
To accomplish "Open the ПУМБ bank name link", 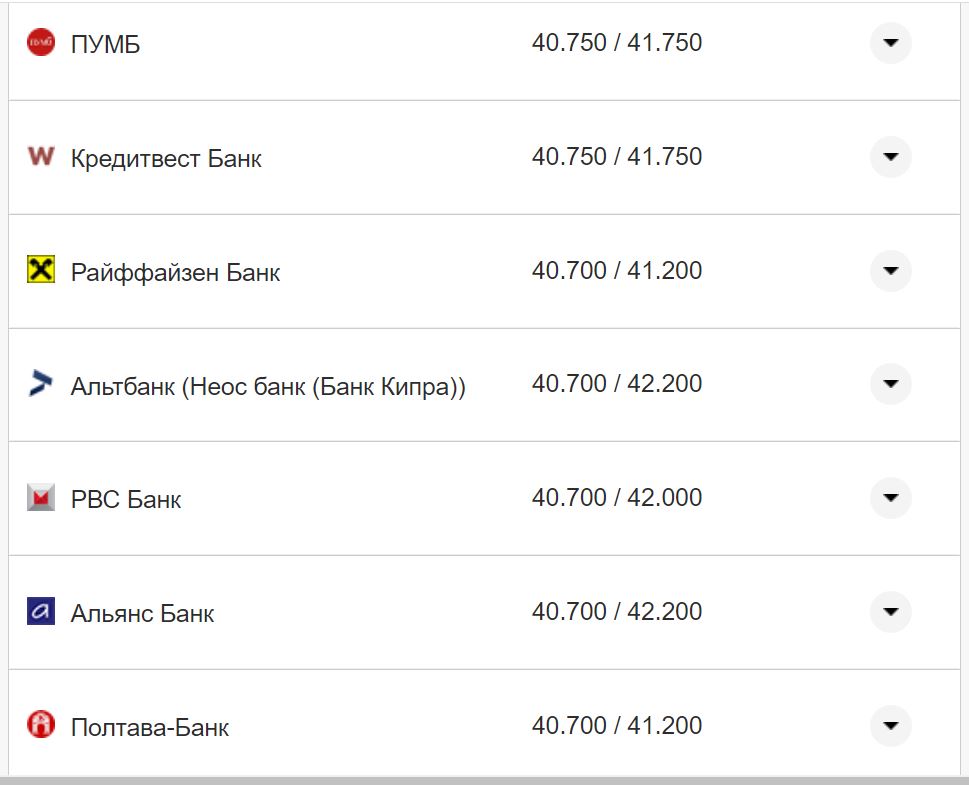I will click(x=105, y=45).
